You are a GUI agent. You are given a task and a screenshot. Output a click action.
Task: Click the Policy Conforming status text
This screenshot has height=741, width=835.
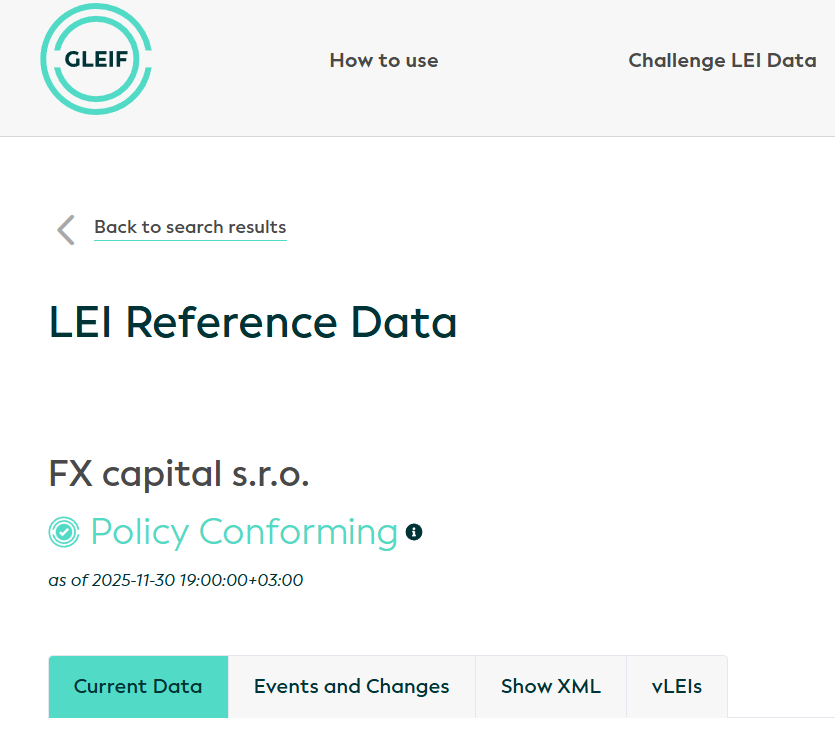coord(243,532)
